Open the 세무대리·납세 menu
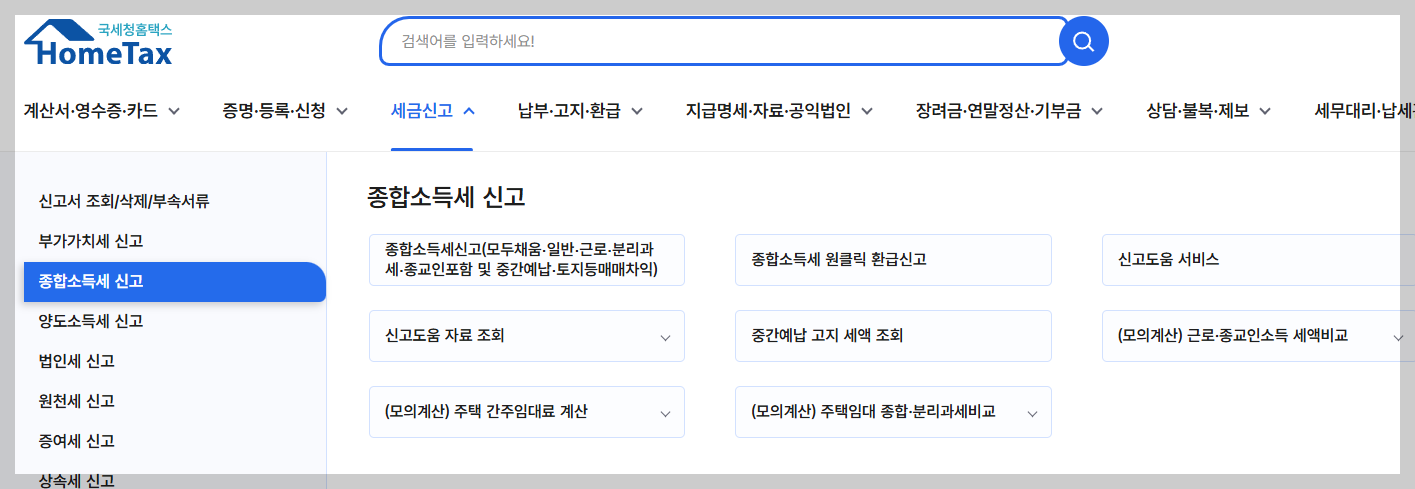This screenshot has height=489, width=1415. click(1364, 111)
